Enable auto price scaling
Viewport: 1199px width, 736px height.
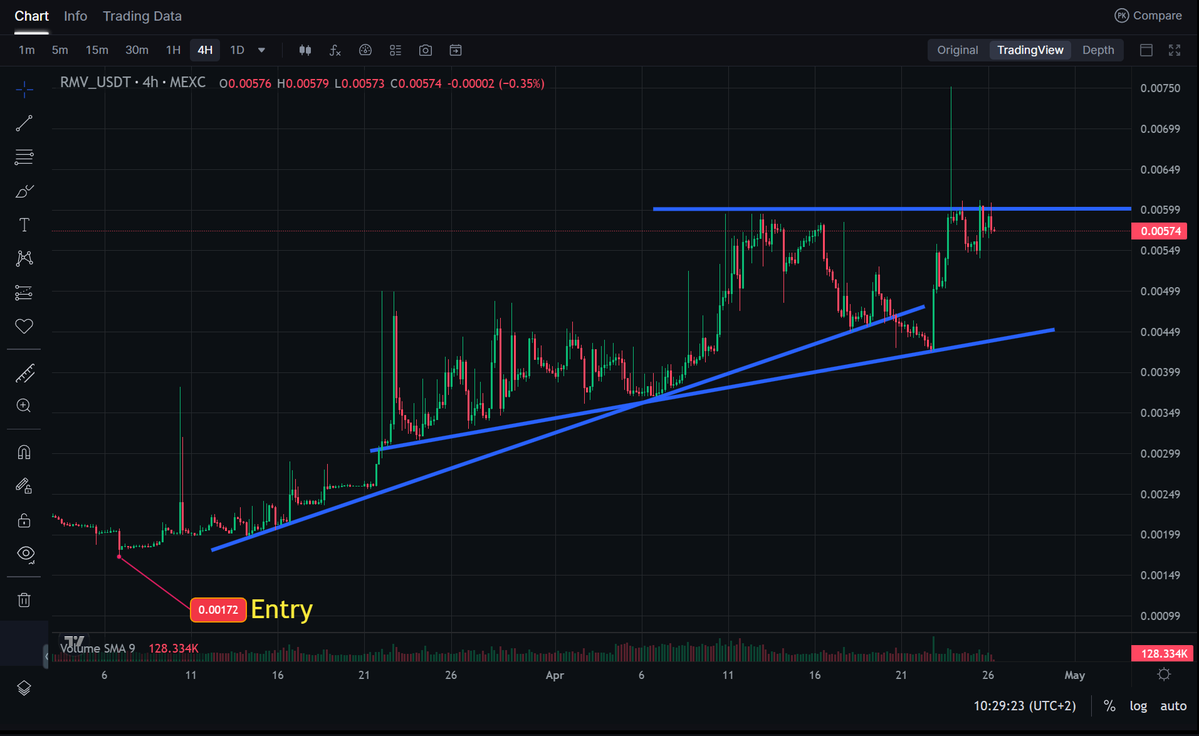[1172, 706]
